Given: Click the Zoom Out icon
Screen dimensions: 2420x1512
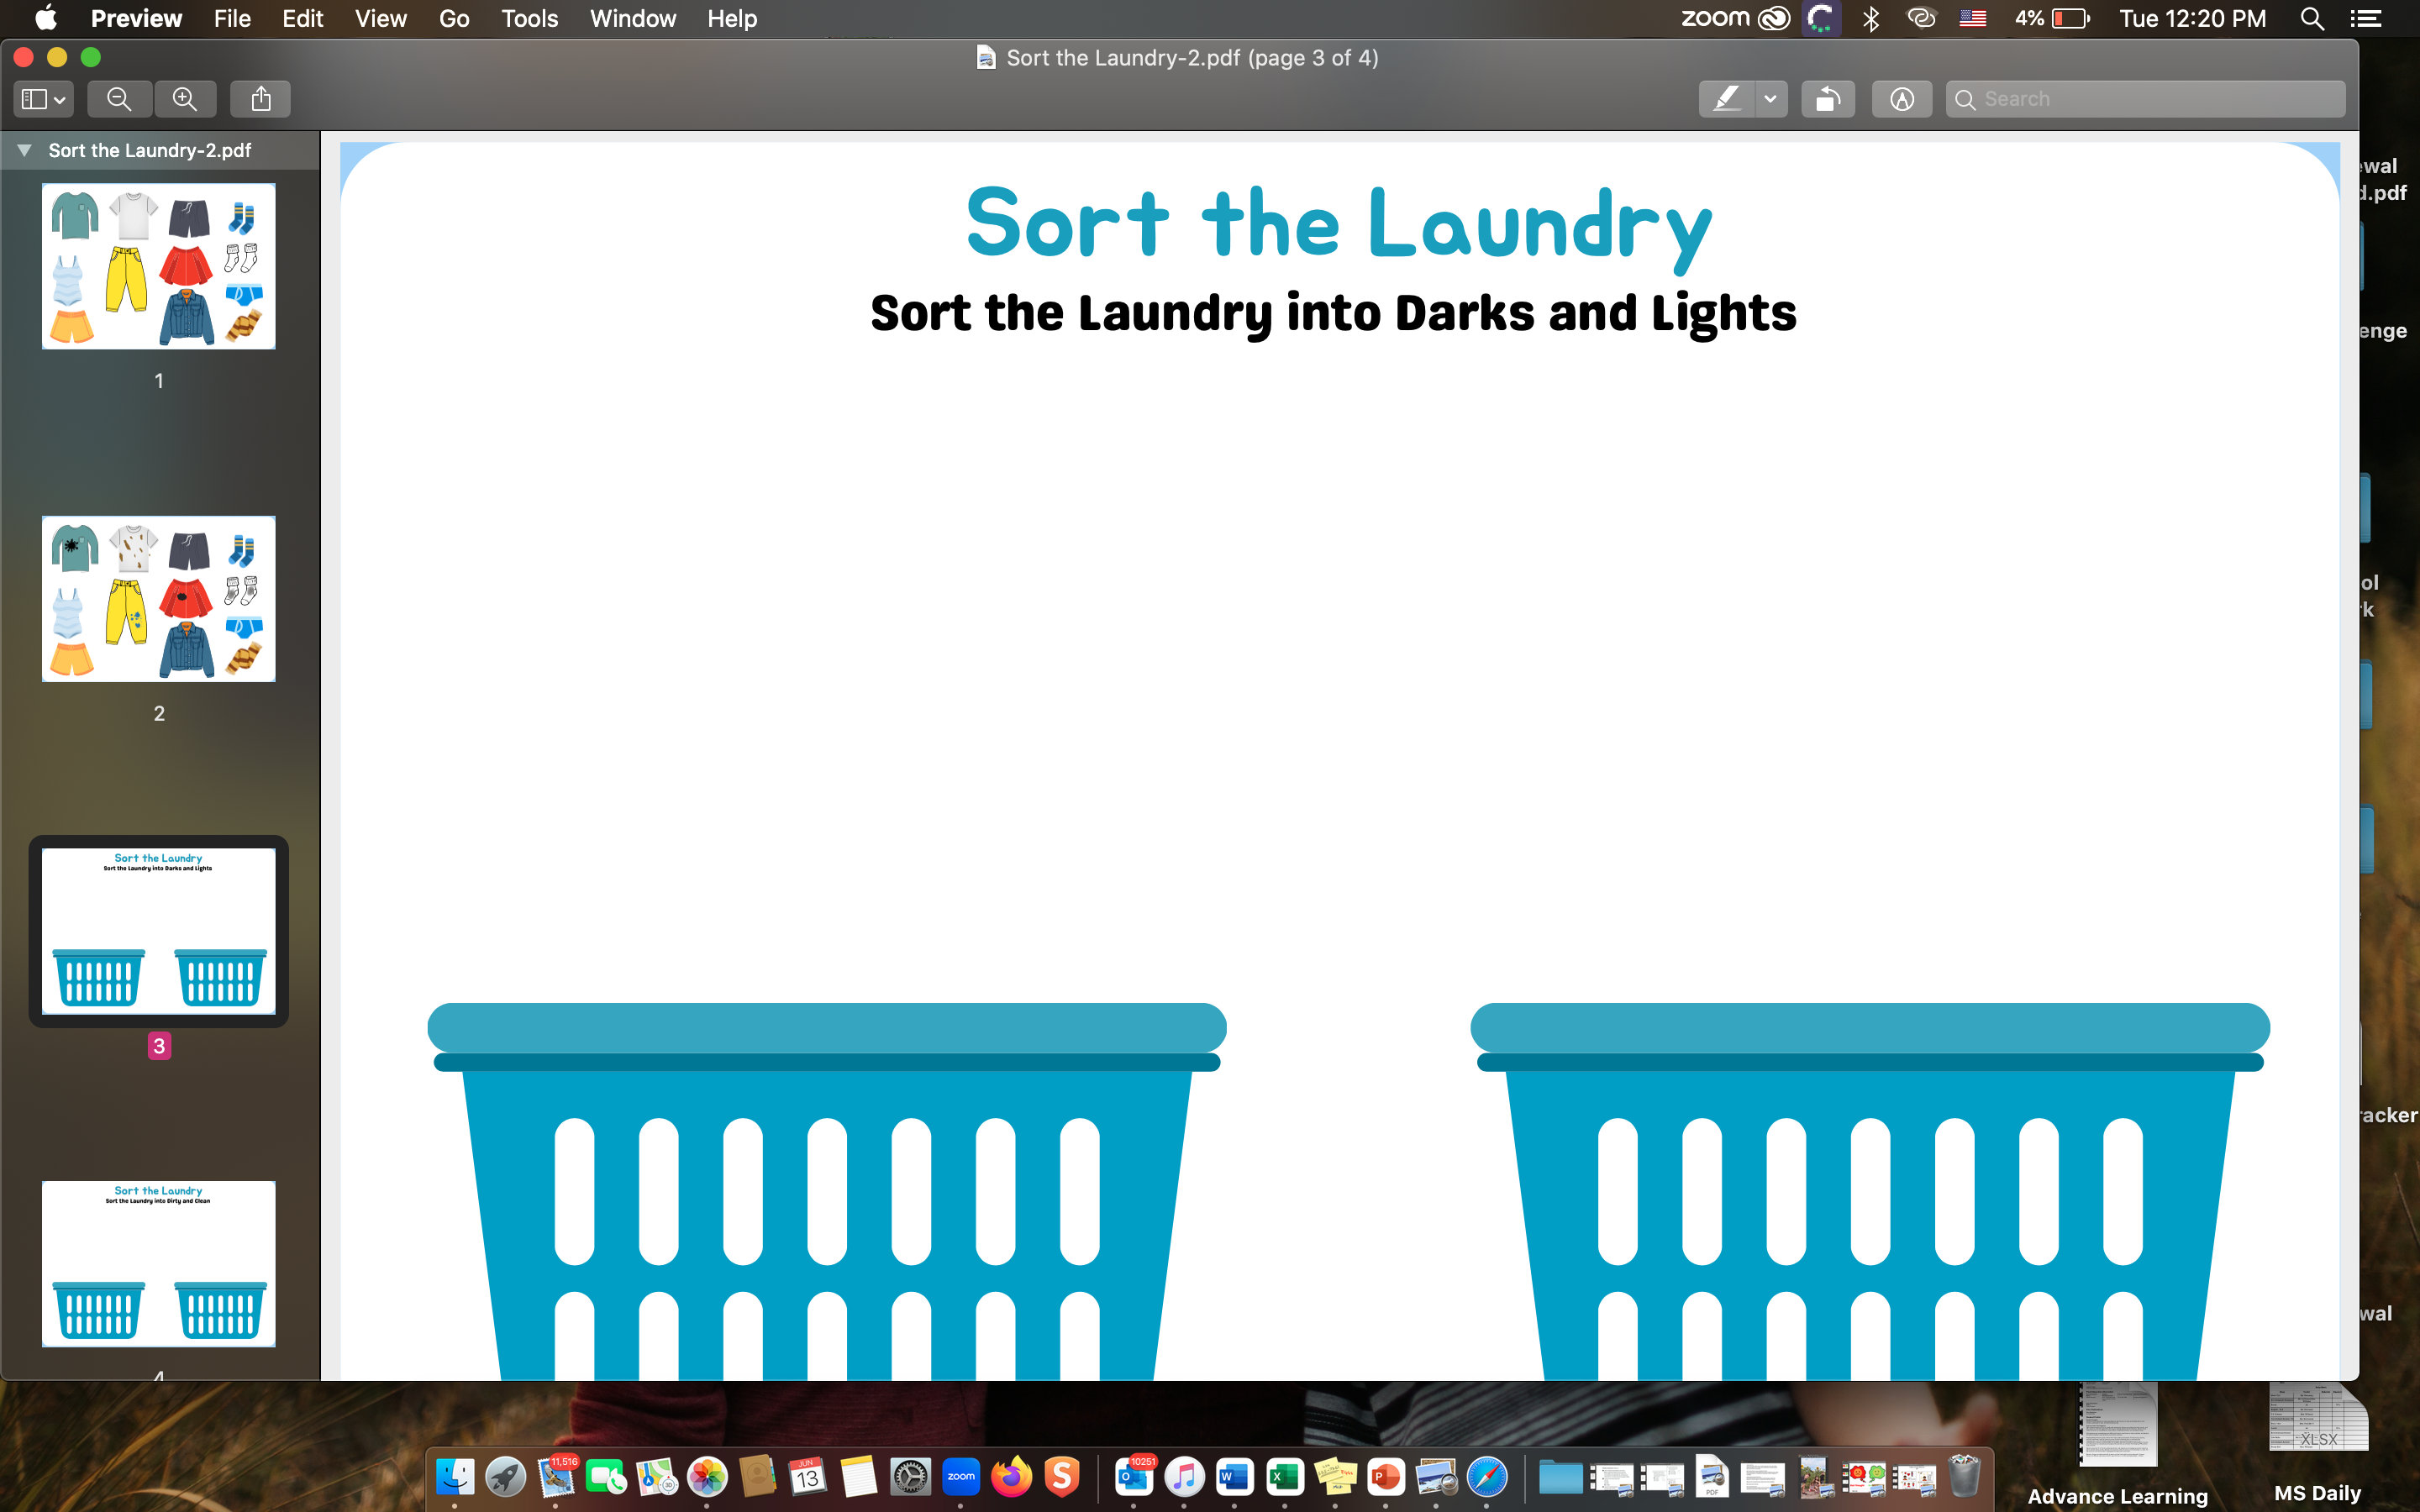Looking at the screenshot, I should (119, 98).
